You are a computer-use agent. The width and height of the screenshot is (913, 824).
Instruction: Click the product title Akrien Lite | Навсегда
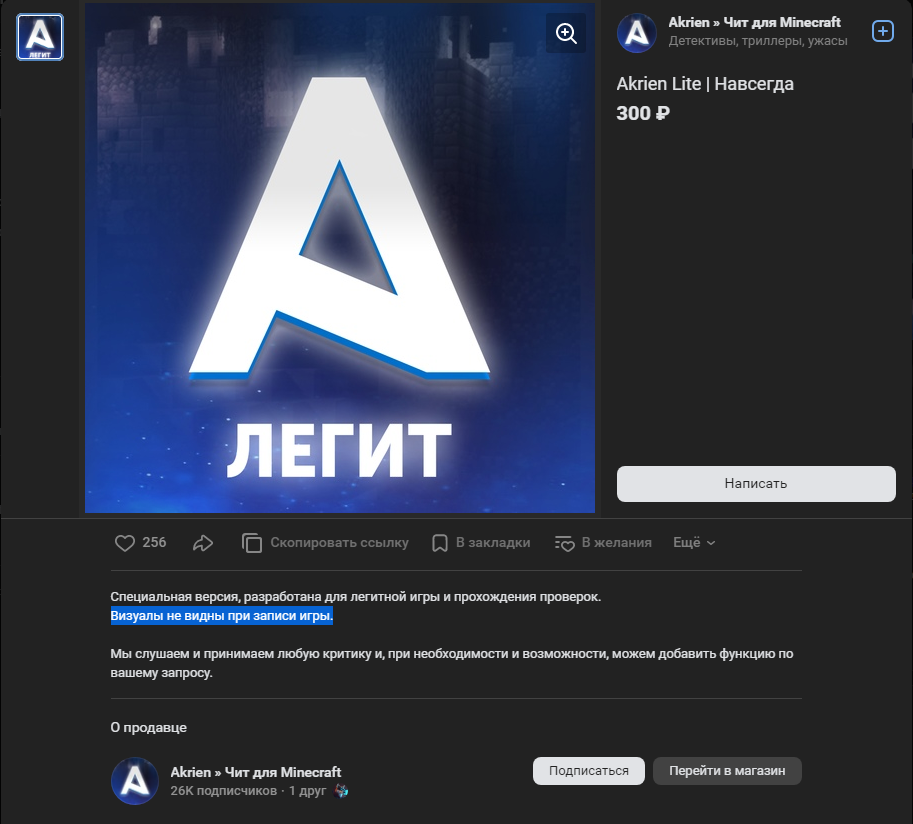(705, 84)
